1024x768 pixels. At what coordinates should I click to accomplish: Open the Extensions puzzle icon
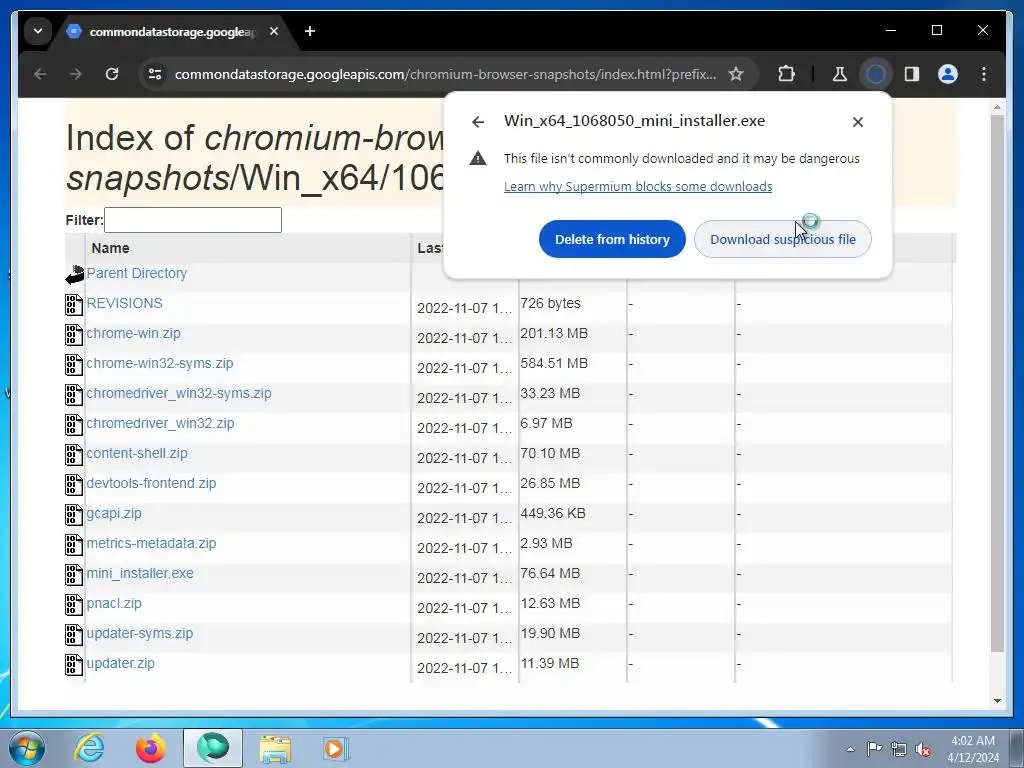(x=786, y=74)
